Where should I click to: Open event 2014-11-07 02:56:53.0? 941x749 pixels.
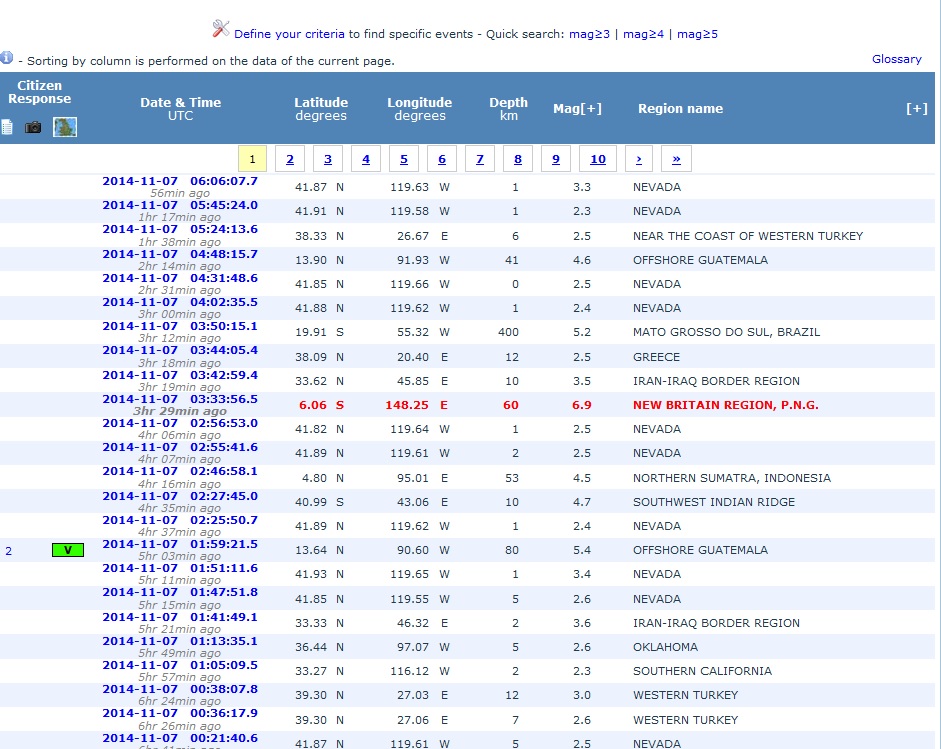tap(180, 423)
